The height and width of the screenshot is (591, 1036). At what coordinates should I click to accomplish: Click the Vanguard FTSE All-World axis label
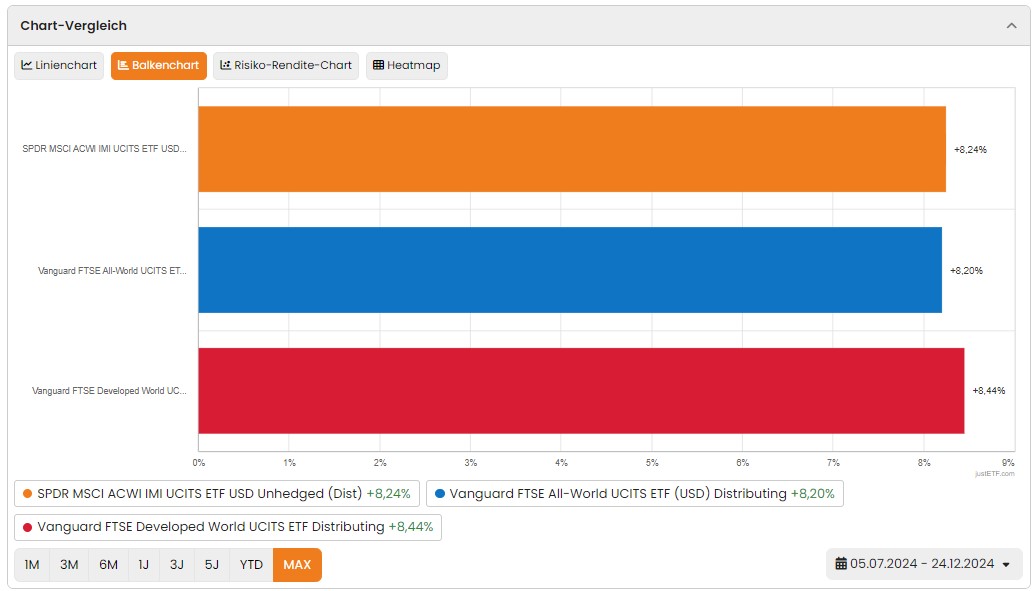pos(112,270)
